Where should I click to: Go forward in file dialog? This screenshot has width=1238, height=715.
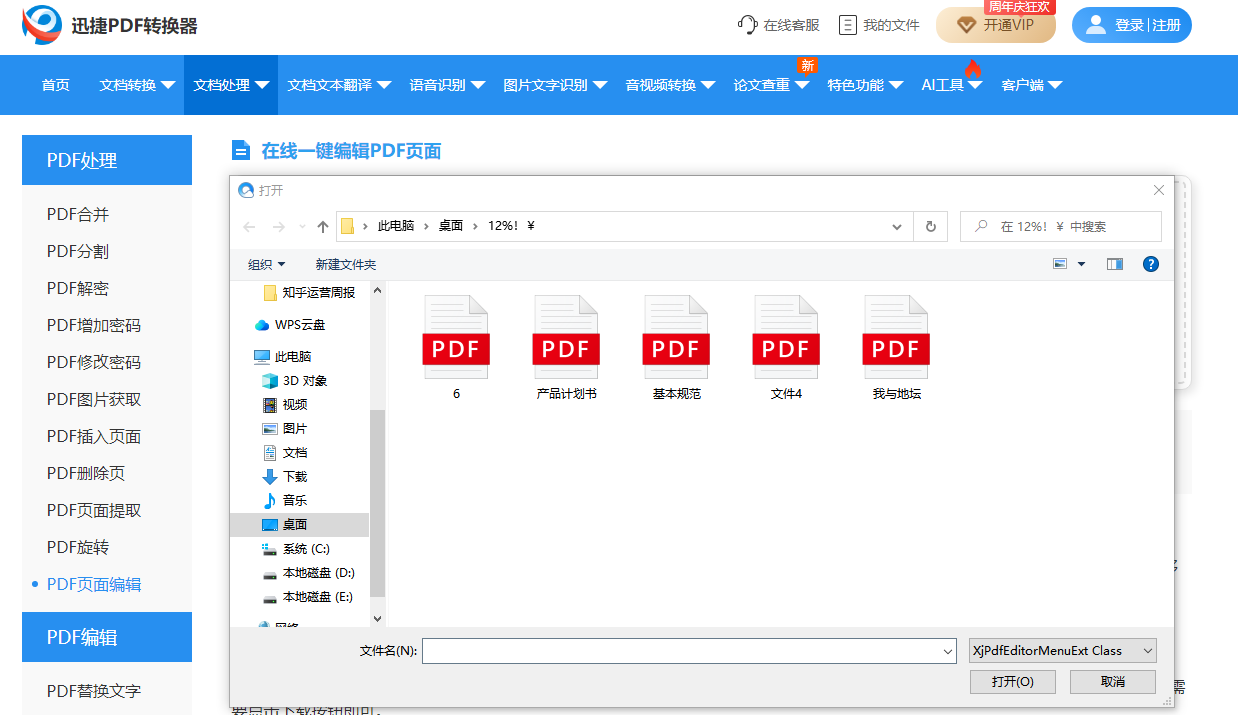point(279,227)
